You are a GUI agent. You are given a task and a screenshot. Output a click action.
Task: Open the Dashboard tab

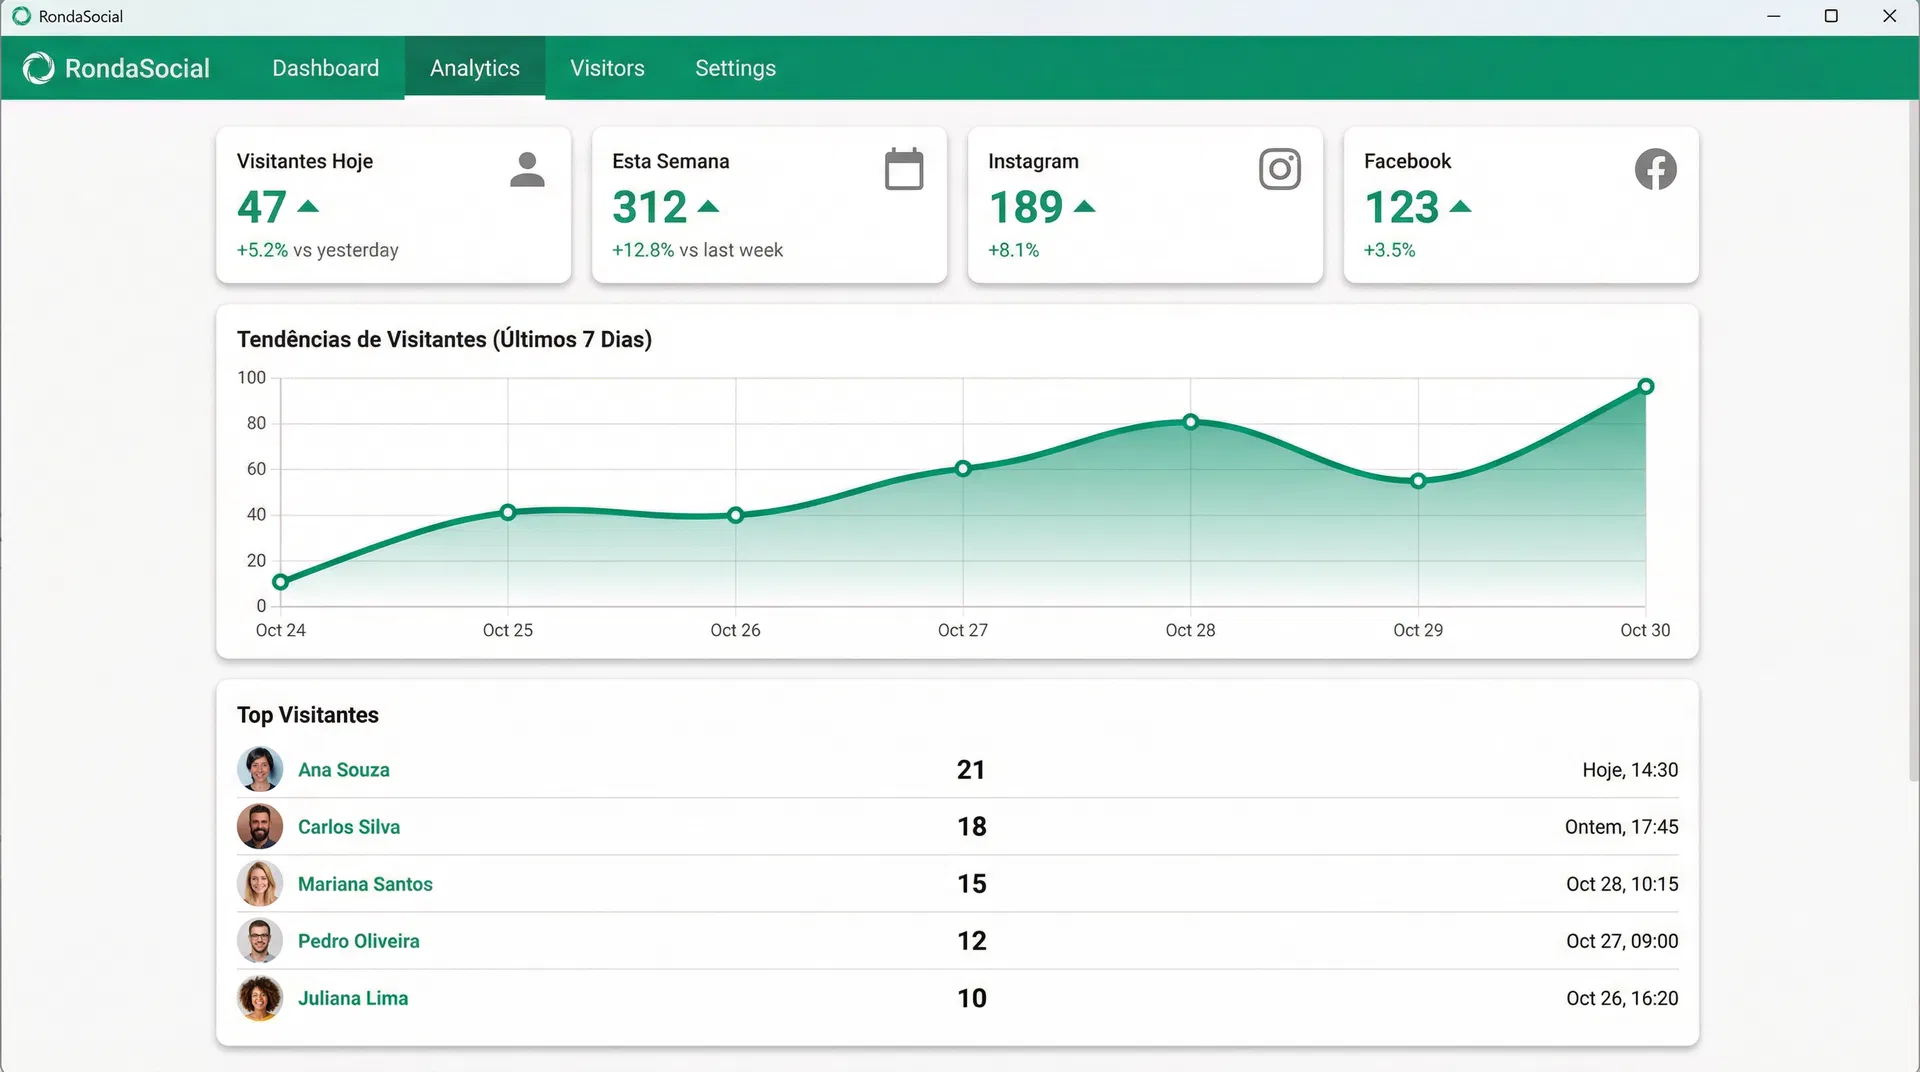point(325,68)
